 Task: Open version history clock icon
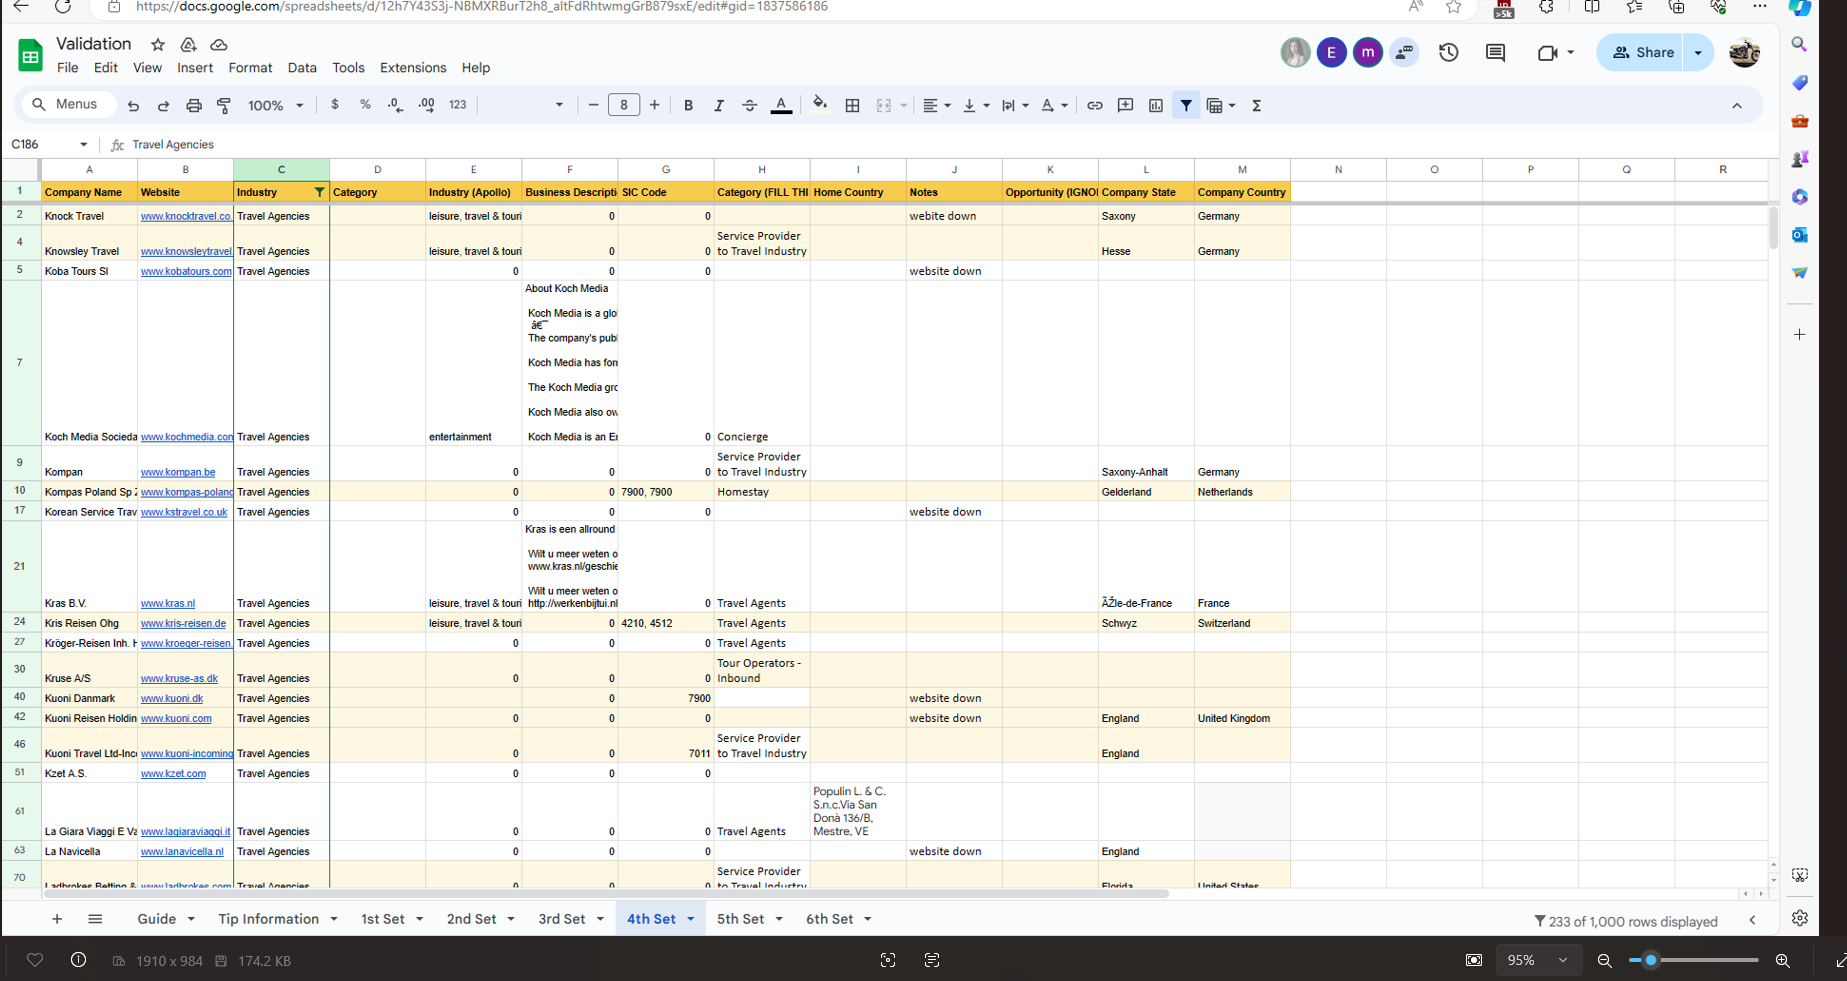pyautogui.click(x=1448, y=53)
